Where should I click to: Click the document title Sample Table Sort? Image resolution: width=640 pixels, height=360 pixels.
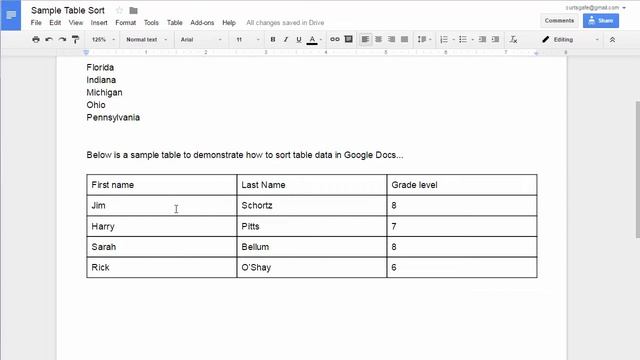68,10
